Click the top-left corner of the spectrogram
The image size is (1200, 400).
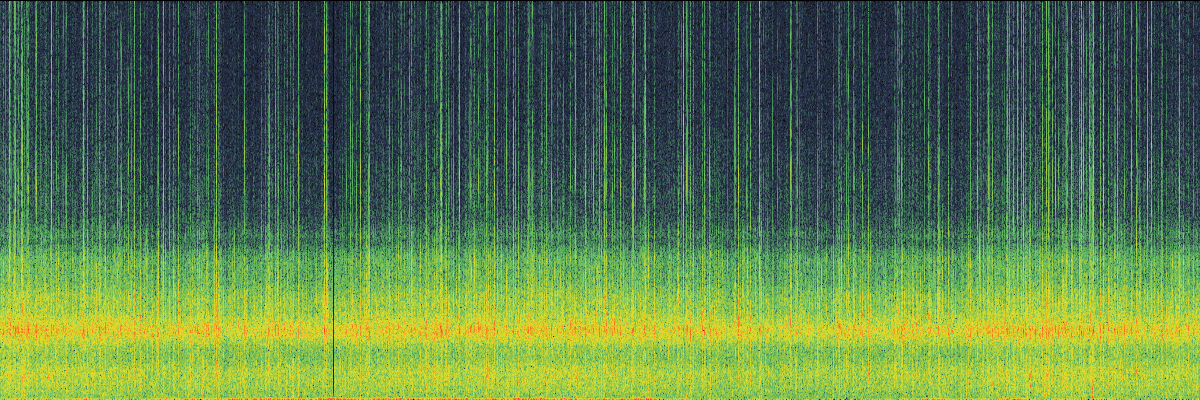pos(1,1)
